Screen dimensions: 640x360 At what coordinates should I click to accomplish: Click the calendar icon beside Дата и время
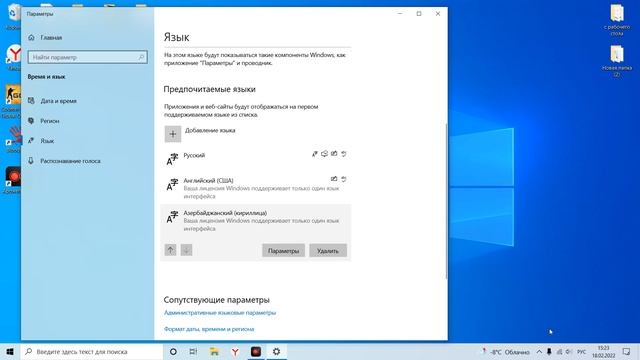click(31, 100)
